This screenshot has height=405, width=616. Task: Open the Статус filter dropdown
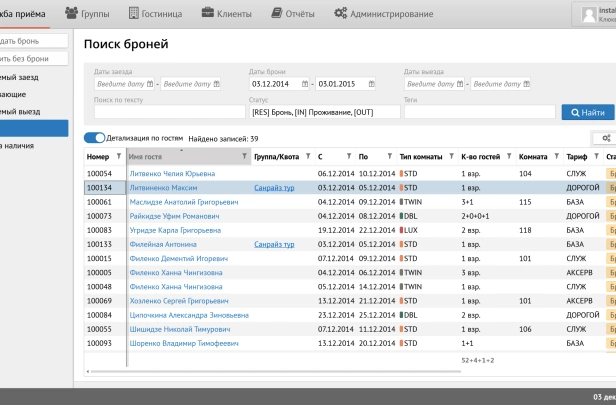(x=324, y=112)
